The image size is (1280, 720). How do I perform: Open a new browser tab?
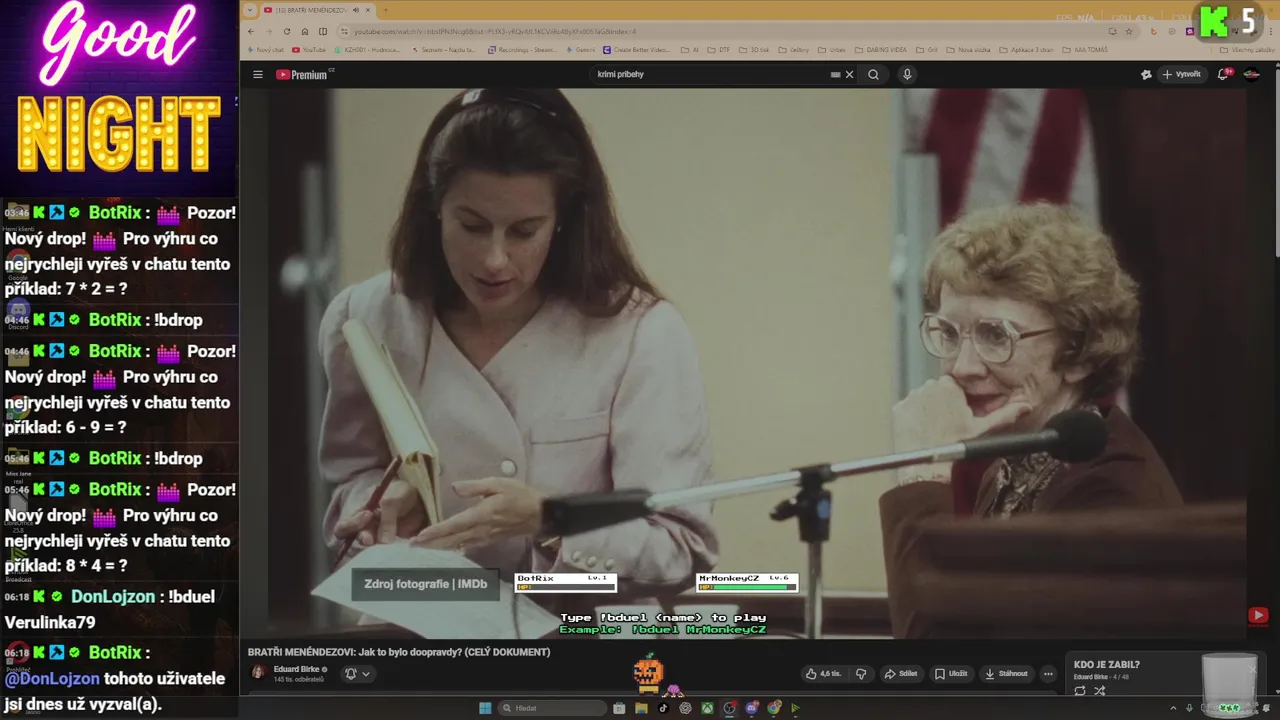click(x=385, y=10)
